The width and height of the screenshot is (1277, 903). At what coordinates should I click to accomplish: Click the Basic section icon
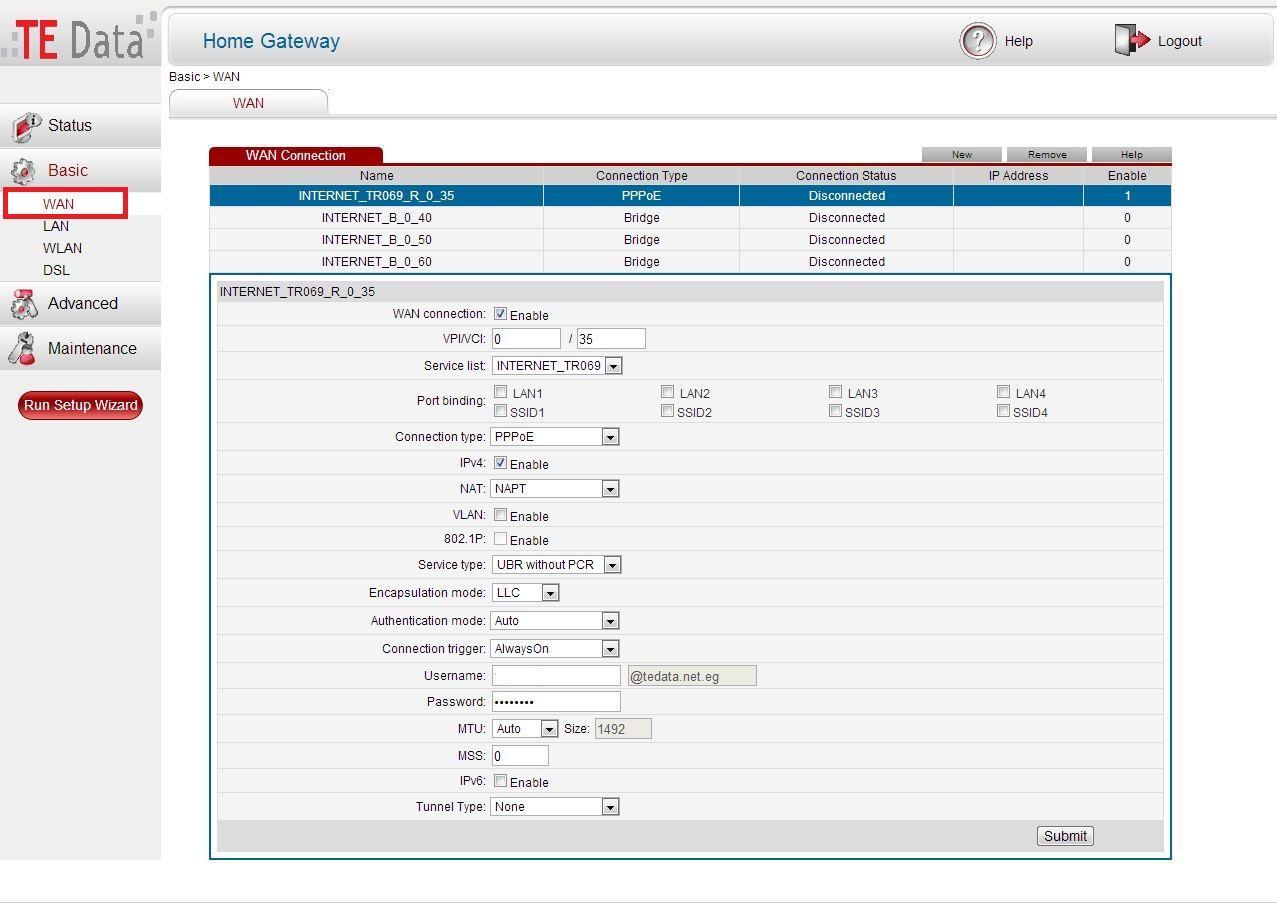pyautogui.click(x=24, y=169)
